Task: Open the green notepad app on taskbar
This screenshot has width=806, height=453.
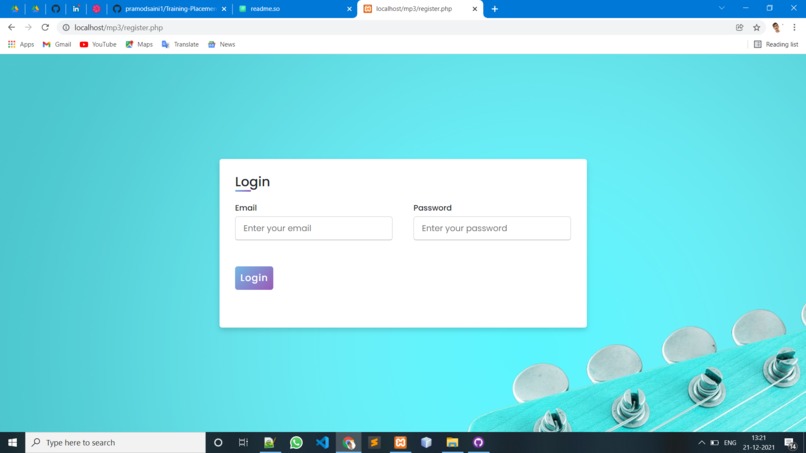Action: [x=269, y=442]
